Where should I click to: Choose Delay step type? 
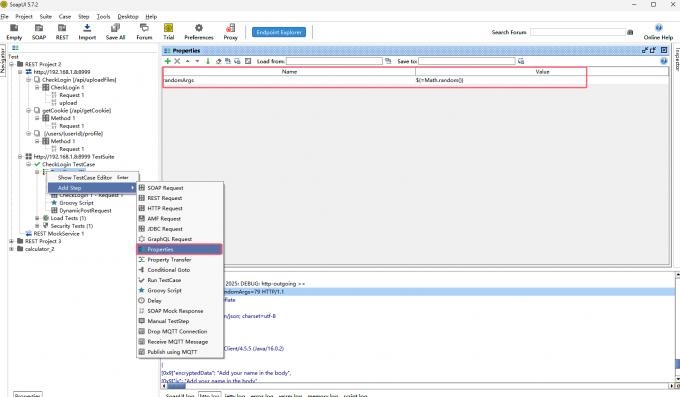pyautogui.click(x=180, y=301)
